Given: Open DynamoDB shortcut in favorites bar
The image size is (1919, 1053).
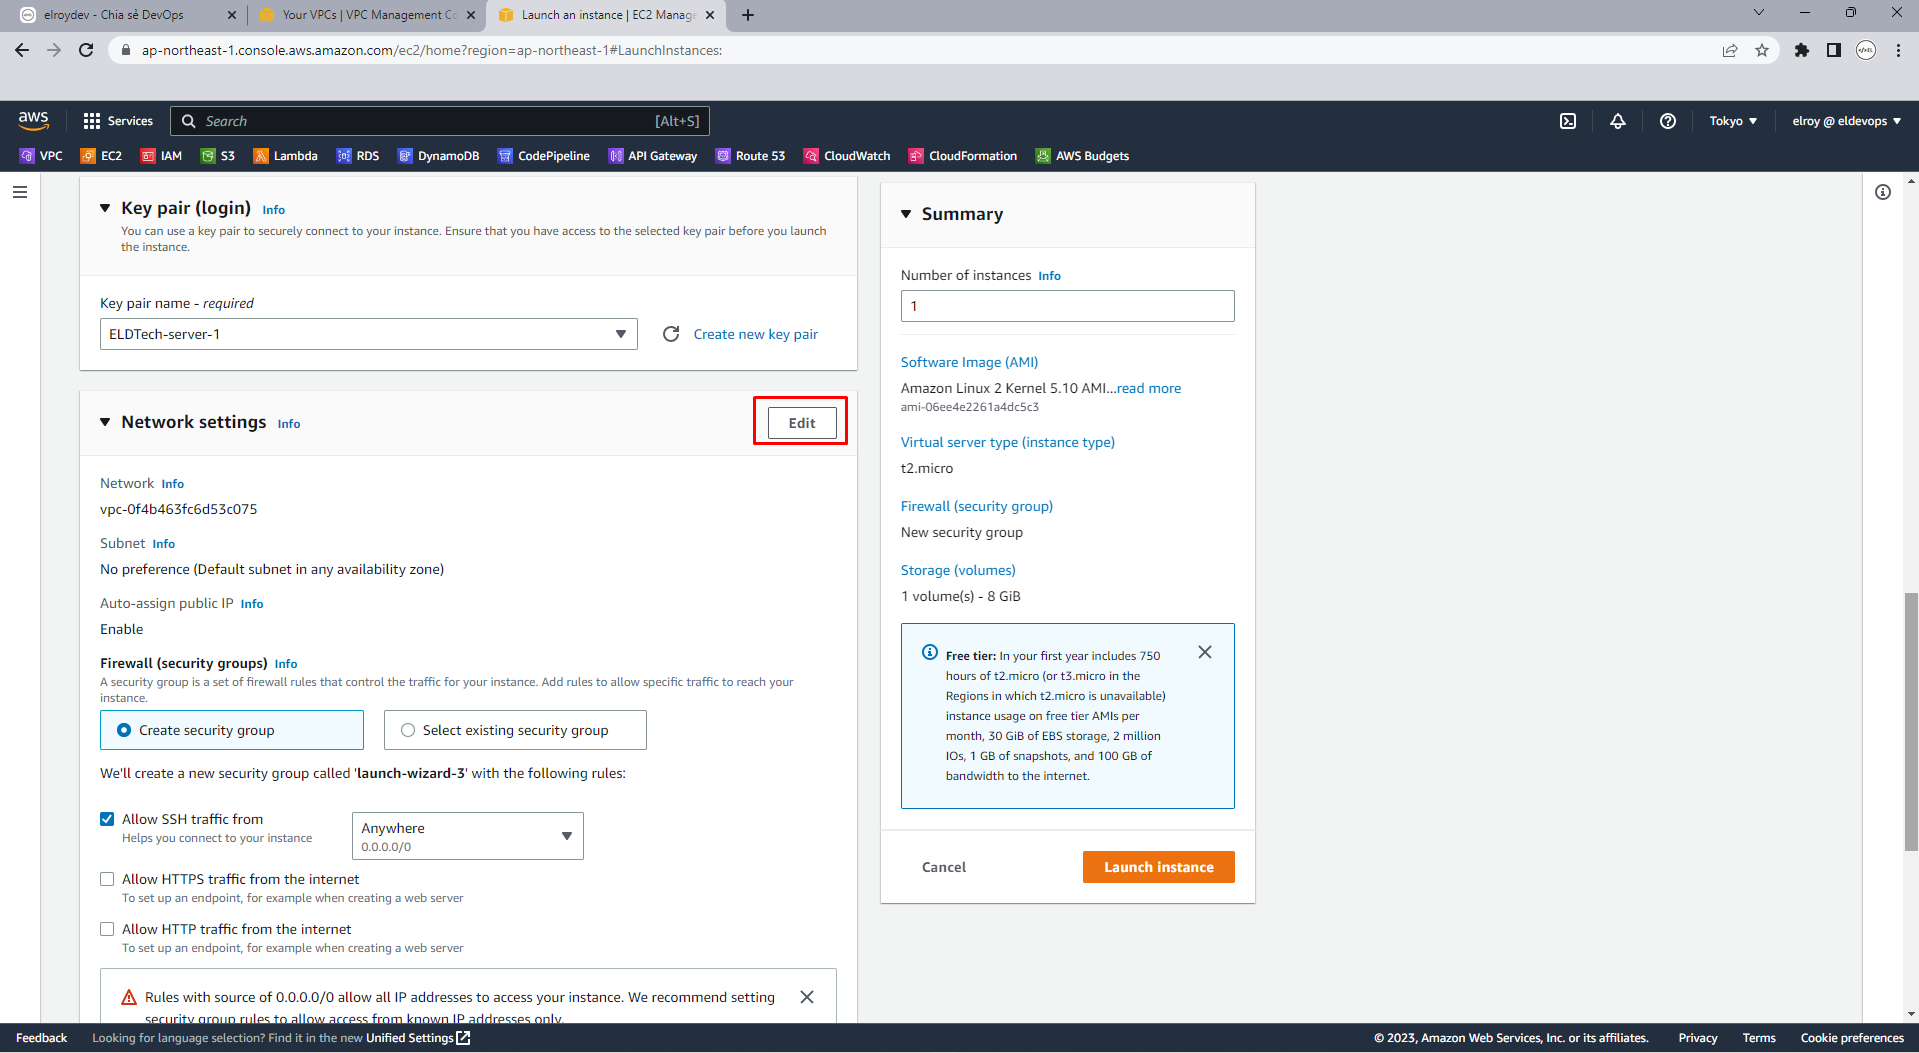Looking at the screenshot, I should point(438,156).
